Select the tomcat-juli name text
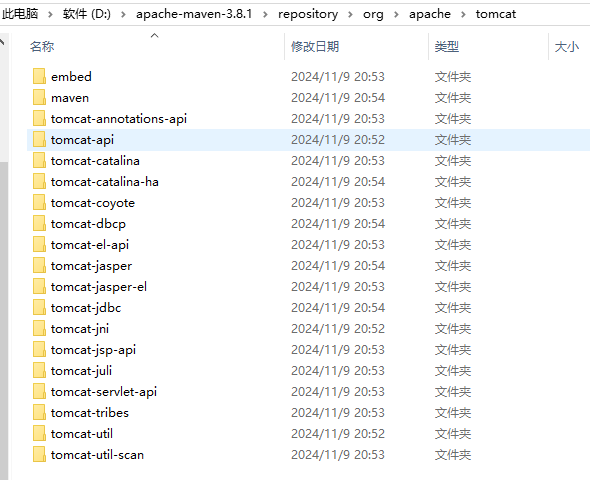This screenshot has width=590, height=480. (x=82, y=371)
